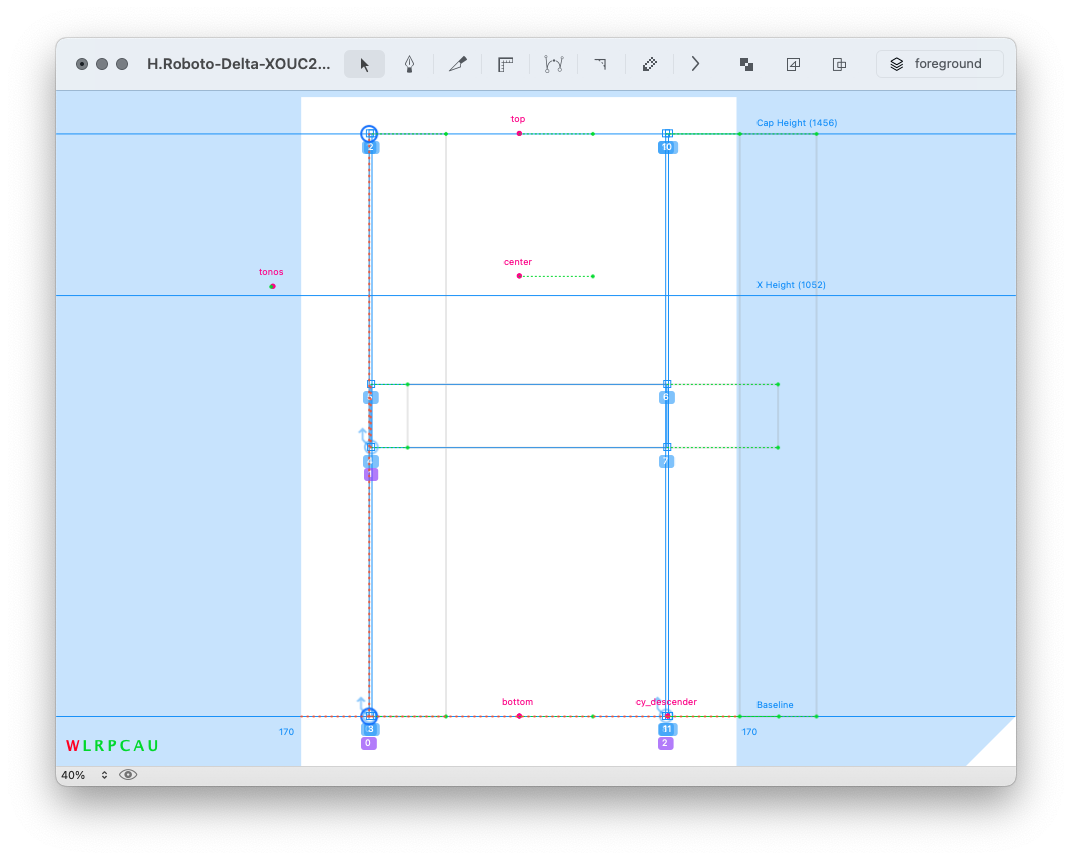
Task: Activate the ruler measurement tool
Action: [x=506, y=64]
